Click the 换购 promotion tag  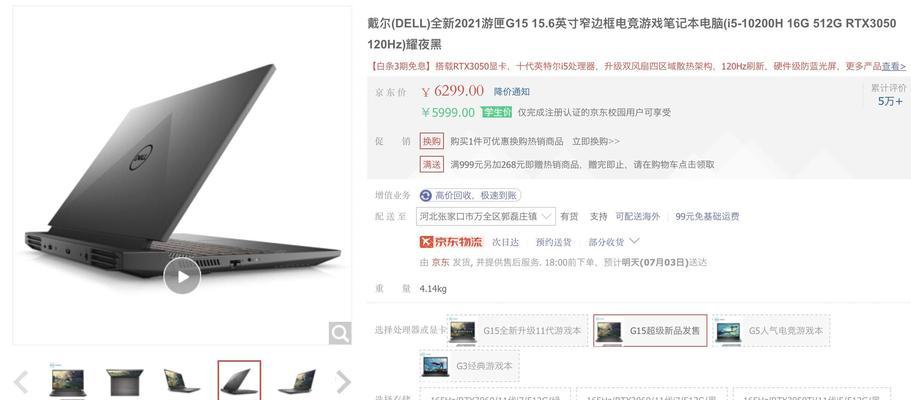pyautogui.click(x=432, y=141)
